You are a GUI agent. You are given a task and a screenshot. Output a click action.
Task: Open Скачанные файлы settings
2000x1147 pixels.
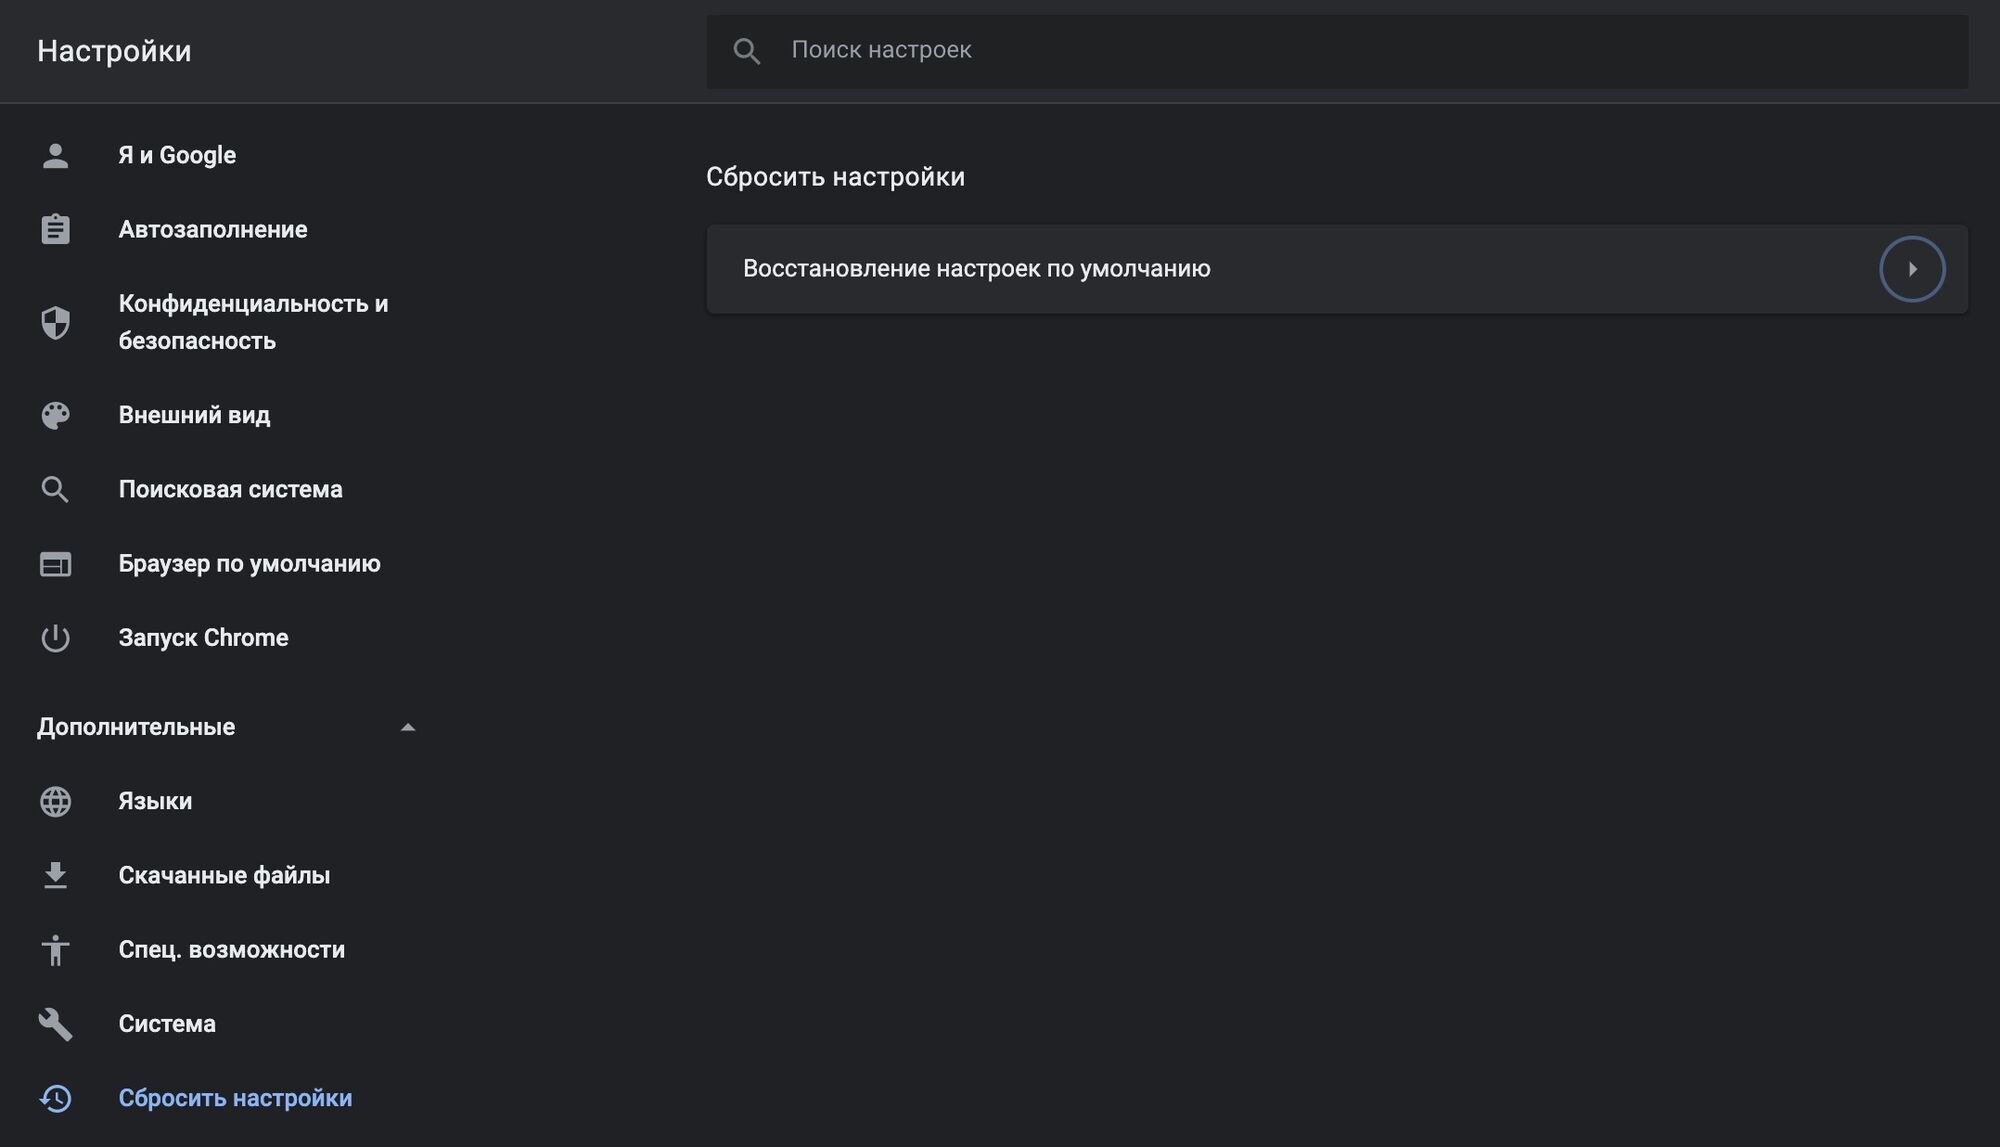coord(224,875)
